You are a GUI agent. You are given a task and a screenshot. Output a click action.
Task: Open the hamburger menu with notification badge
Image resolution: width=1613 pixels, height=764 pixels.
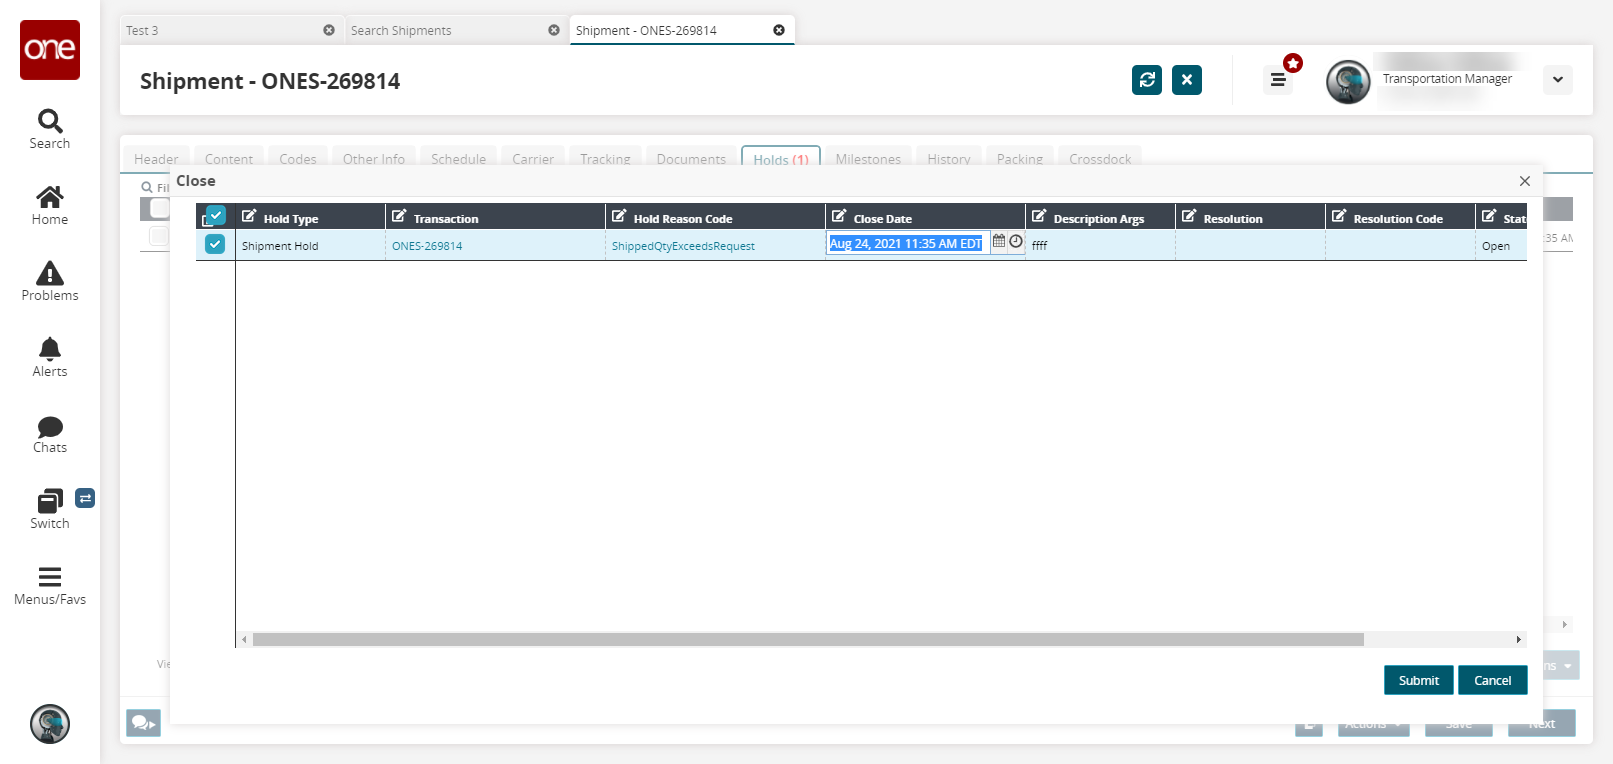1278,79
